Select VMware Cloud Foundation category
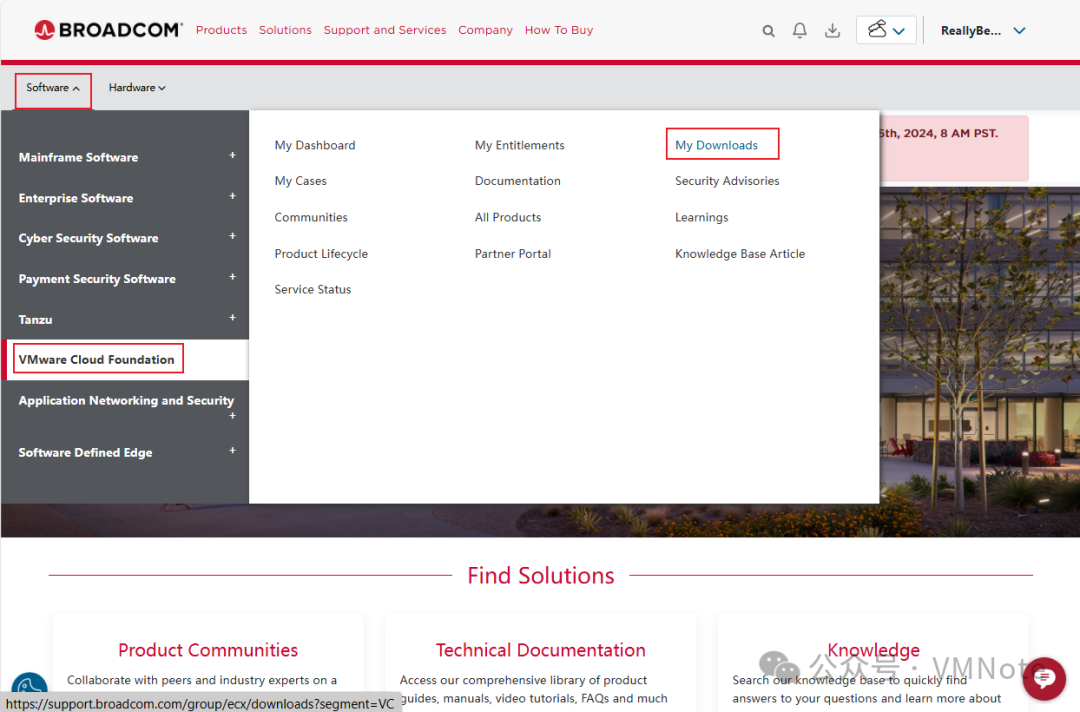Viewport: 1080px width, 712px height. coord(96,359)
